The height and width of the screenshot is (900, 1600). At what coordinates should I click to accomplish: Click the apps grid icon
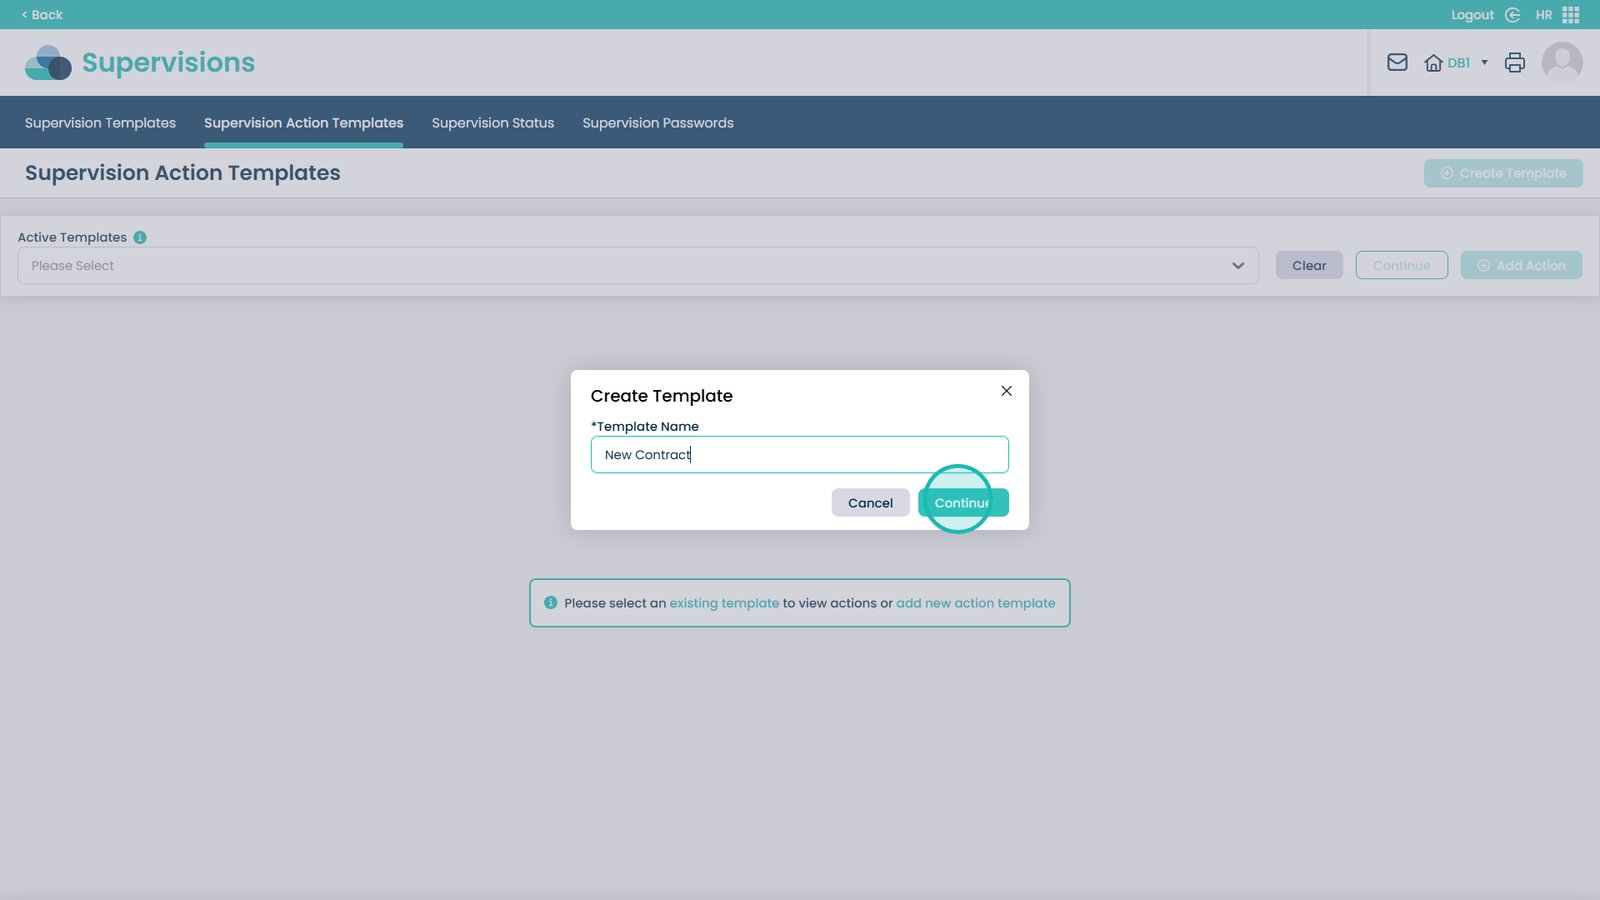tap(1571, 15)
